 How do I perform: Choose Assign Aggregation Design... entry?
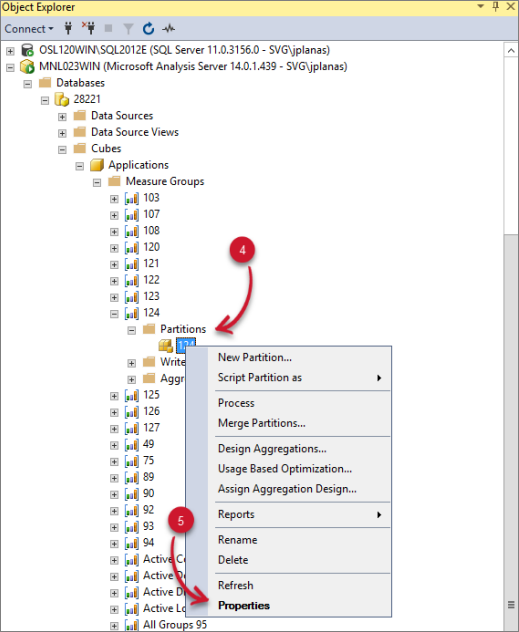pos(299,489)
